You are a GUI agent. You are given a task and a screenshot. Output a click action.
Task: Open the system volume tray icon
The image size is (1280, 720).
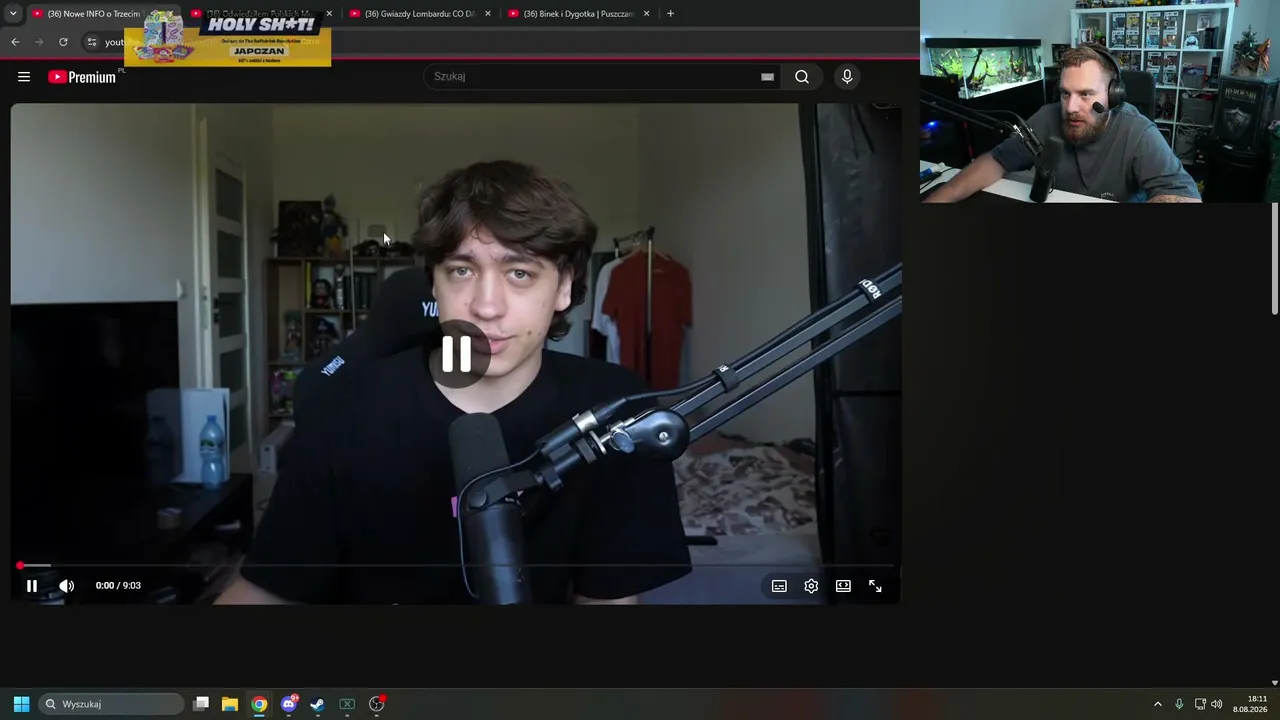(1217, 704)
